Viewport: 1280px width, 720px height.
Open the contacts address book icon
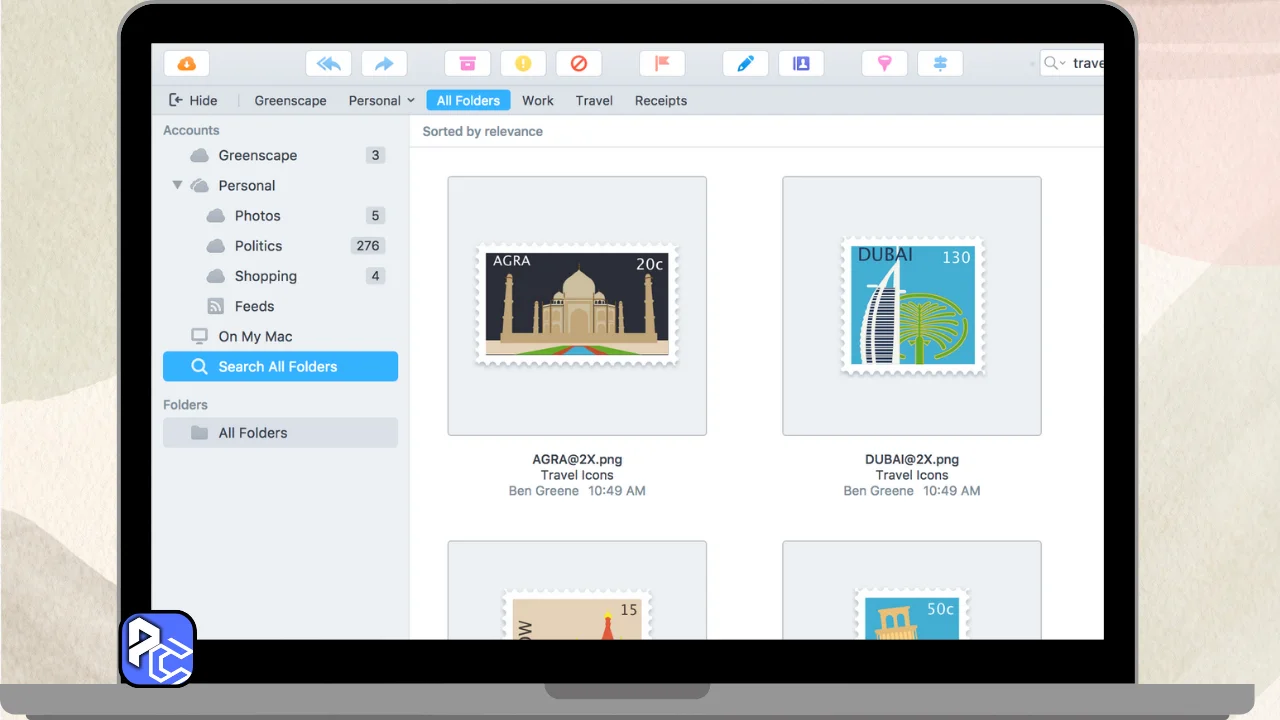click(801, 64)
